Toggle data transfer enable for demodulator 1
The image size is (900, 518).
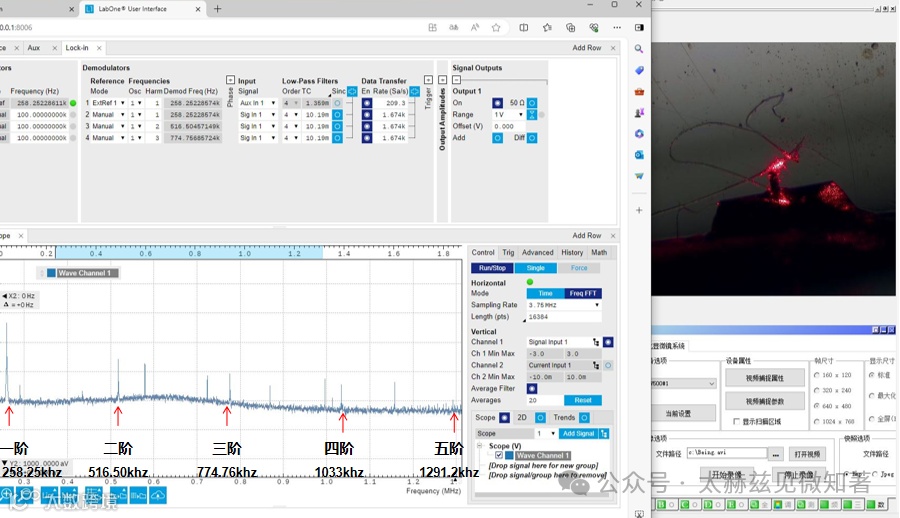[367, 103]
